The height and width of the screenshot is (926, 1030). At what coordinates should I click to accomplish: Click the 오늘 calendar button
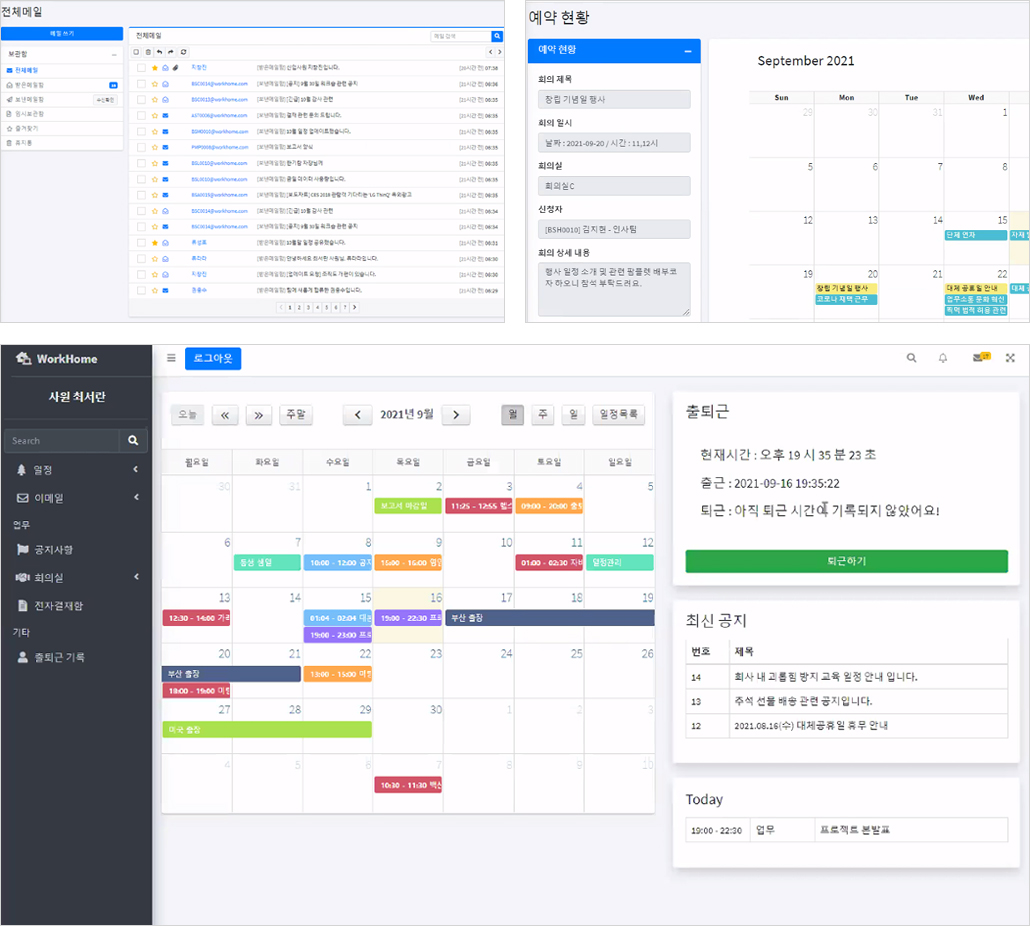[187, 414]
